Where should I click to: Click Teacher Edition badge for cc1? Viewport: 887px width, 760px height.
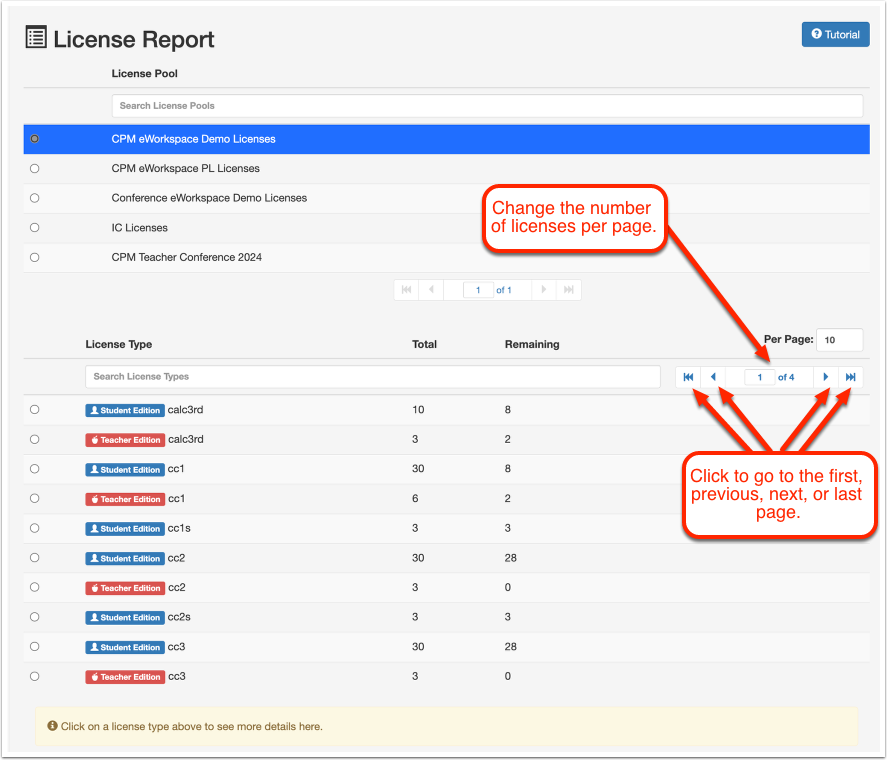(125, 499)
